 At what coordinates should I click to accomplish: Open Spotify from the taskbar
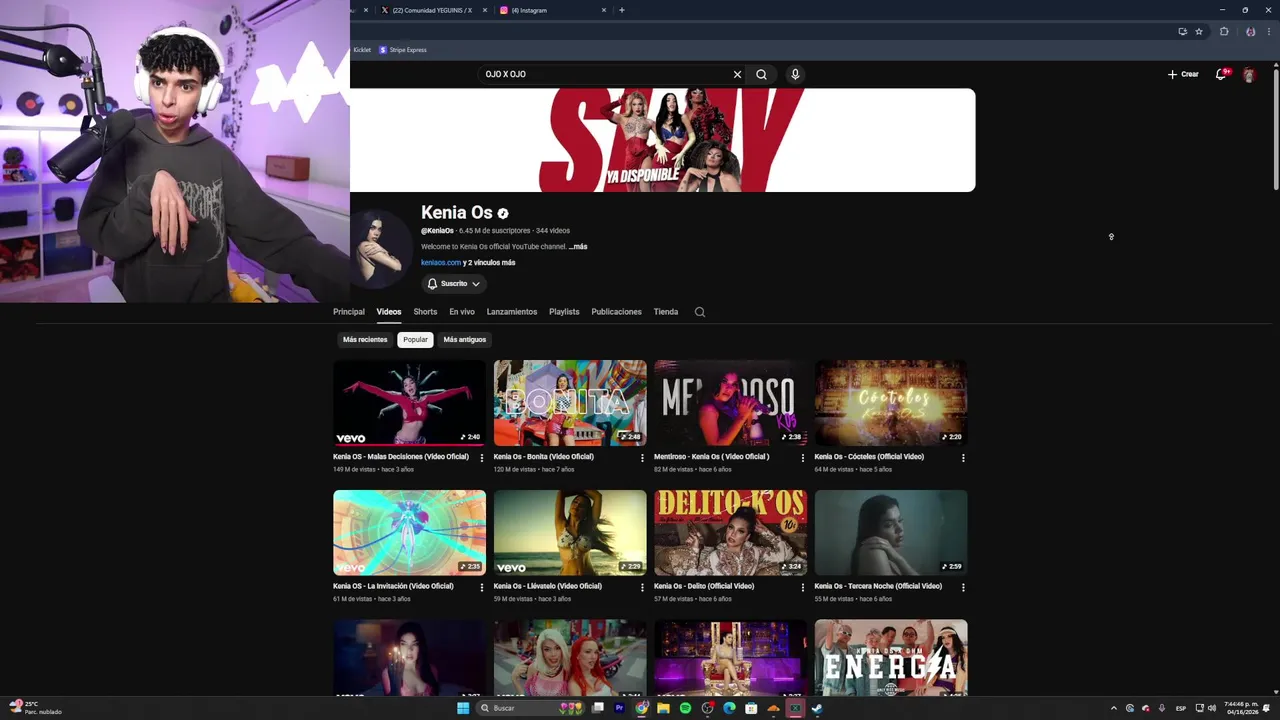(685, 708)
